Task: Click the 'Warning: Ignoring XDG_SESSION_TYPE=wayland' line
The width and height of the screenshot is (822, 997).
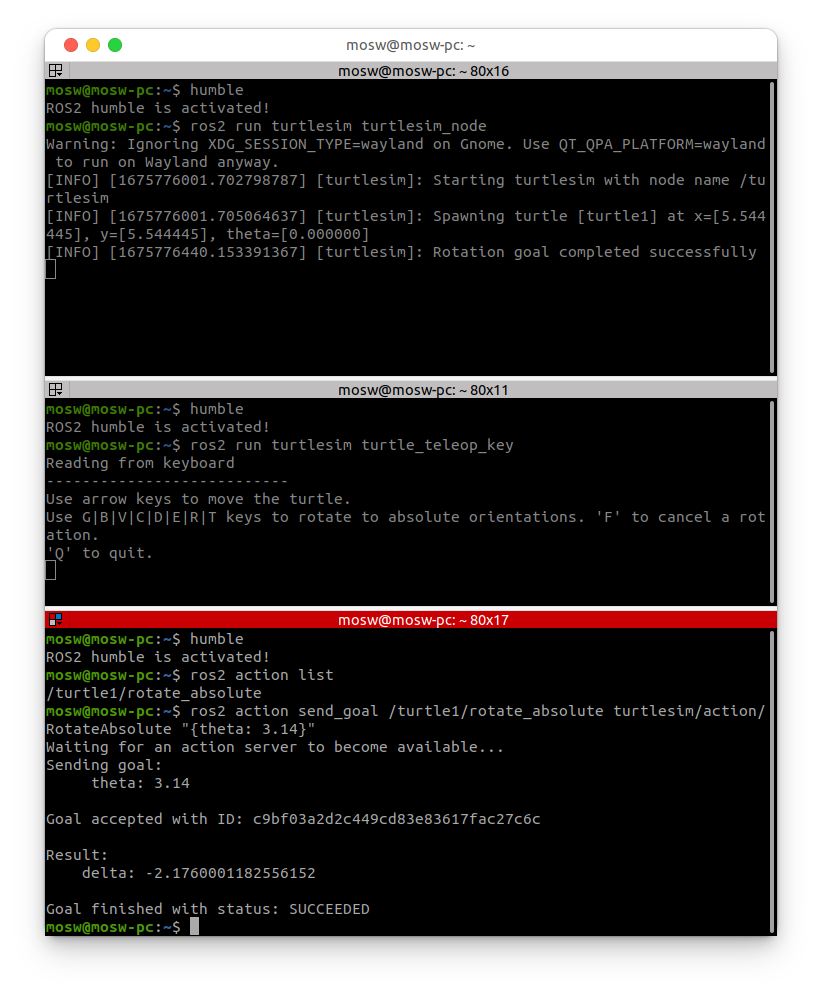Action: [406, 144]
